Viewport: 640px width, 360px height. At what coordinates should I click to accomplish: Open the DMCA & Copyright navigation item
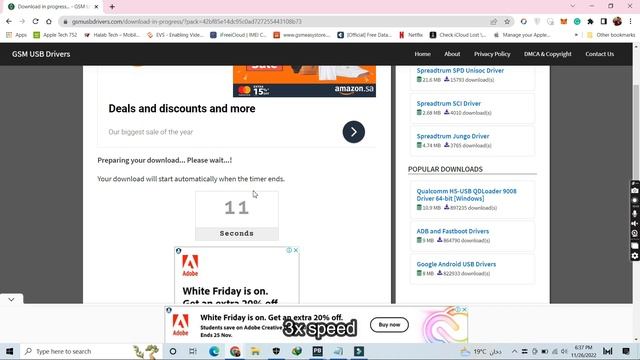[548, 54]
